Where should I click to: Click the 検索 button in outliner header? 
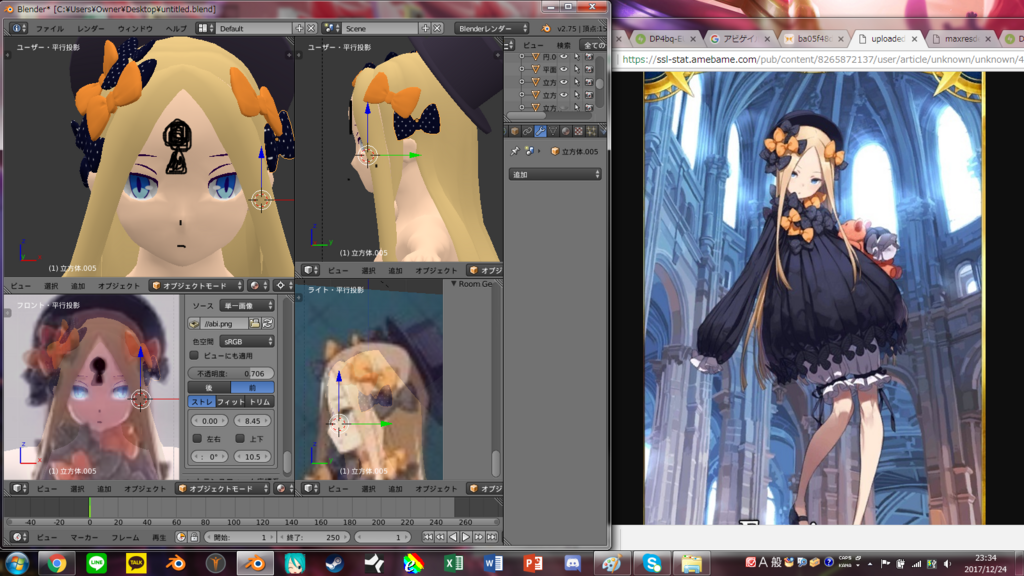pos(564,45)
